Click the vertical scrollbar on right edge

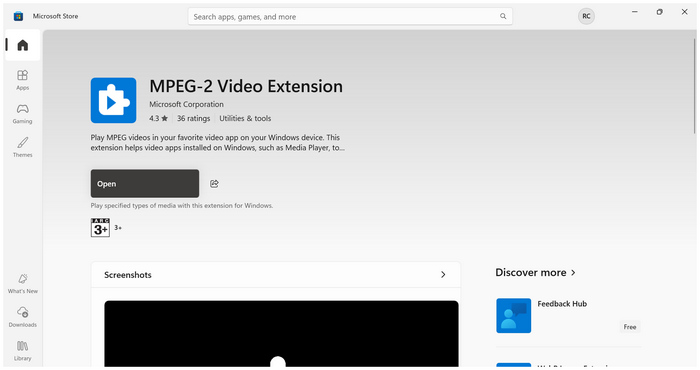694,86
